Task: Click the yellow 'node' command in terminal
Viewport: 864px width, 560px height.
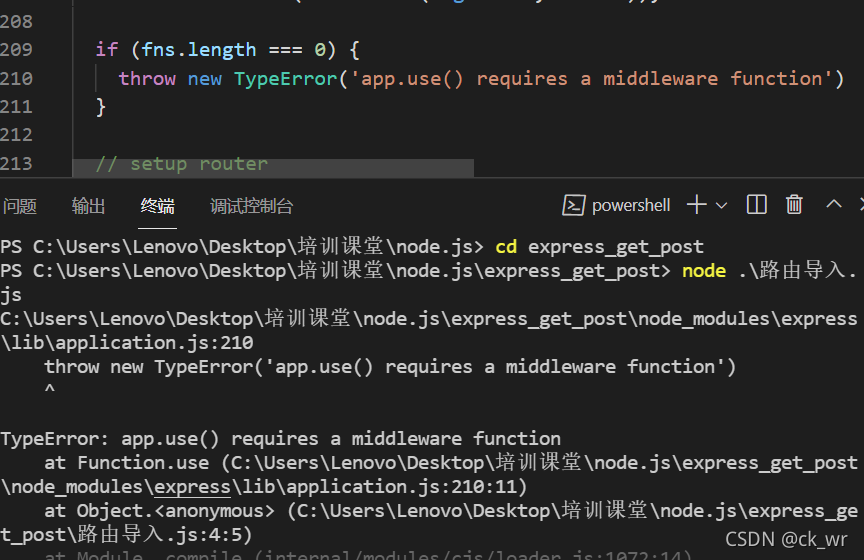Action: [704, 271]
